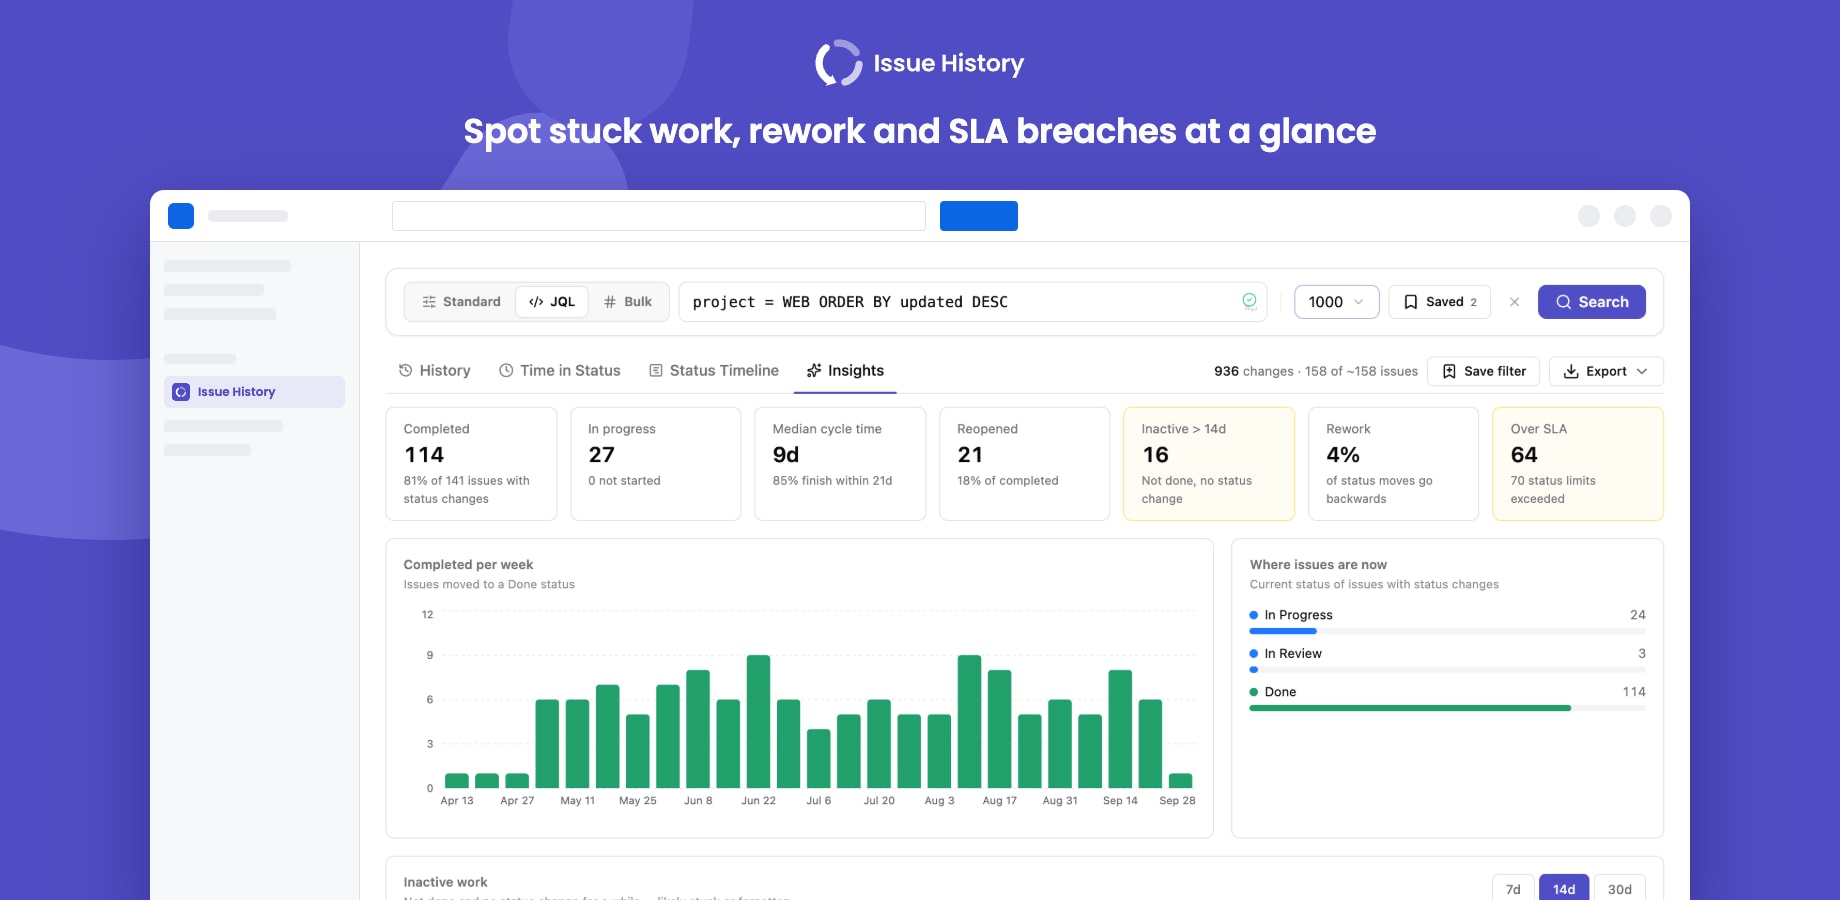Screen dimensions: 1840x900
Task: Set inactive period to 7d
Action: (x=1513, y=889)
